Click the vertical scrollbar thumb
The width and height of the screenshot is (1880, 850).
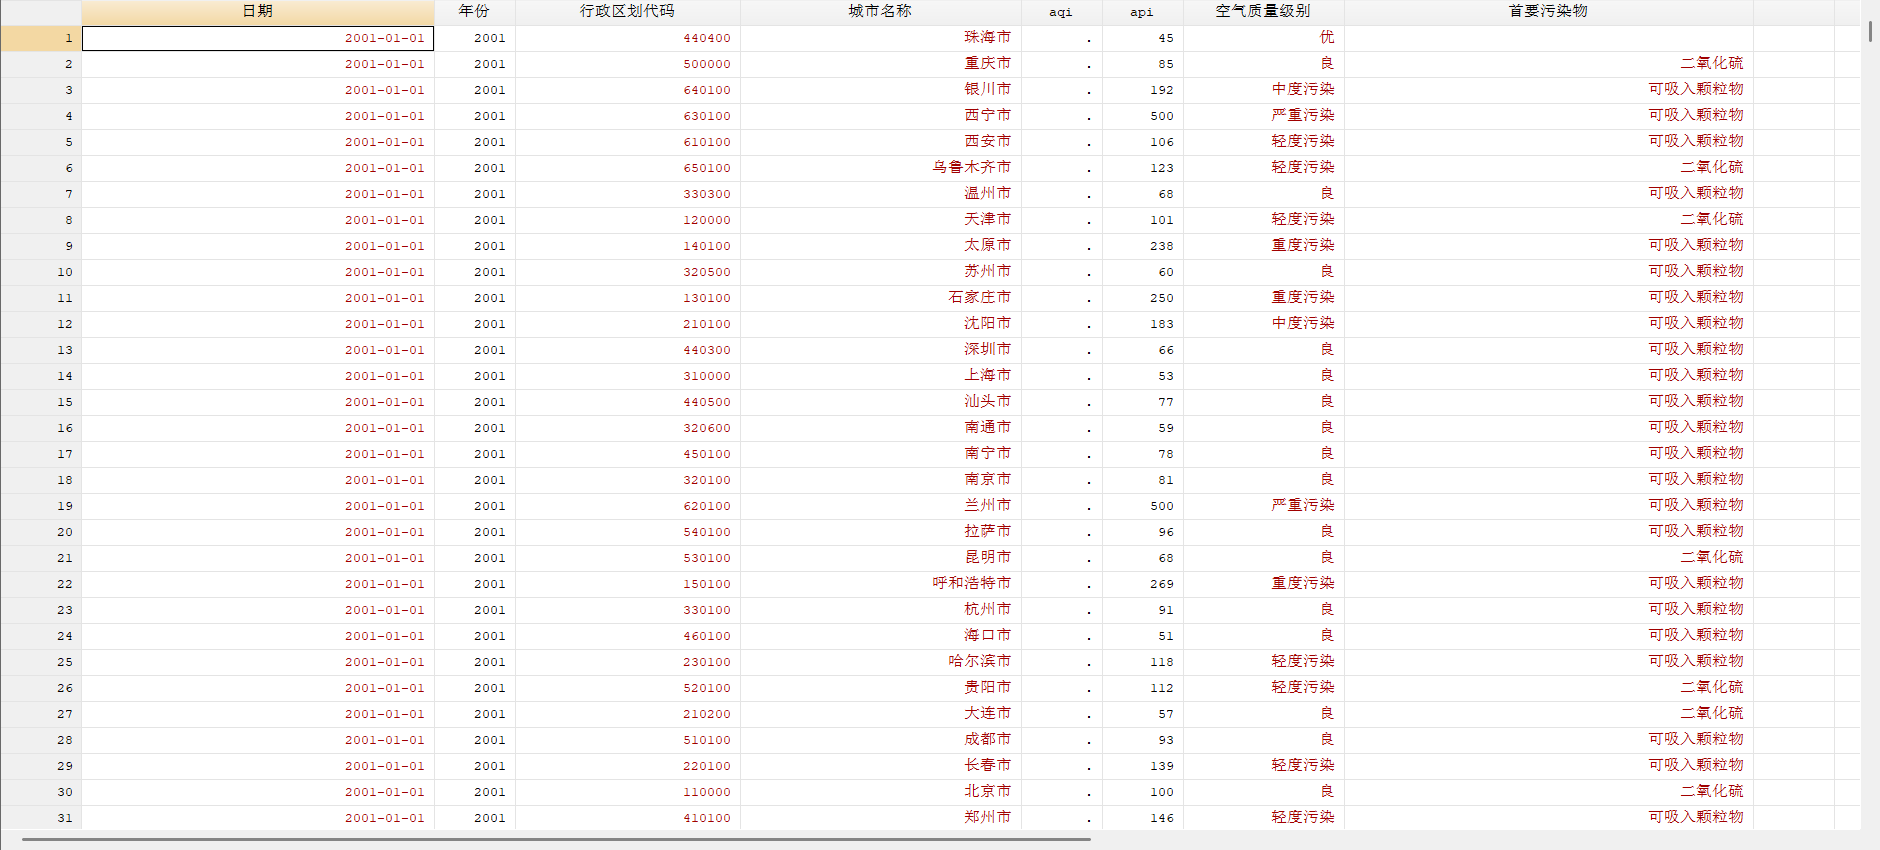(1870, 31)
